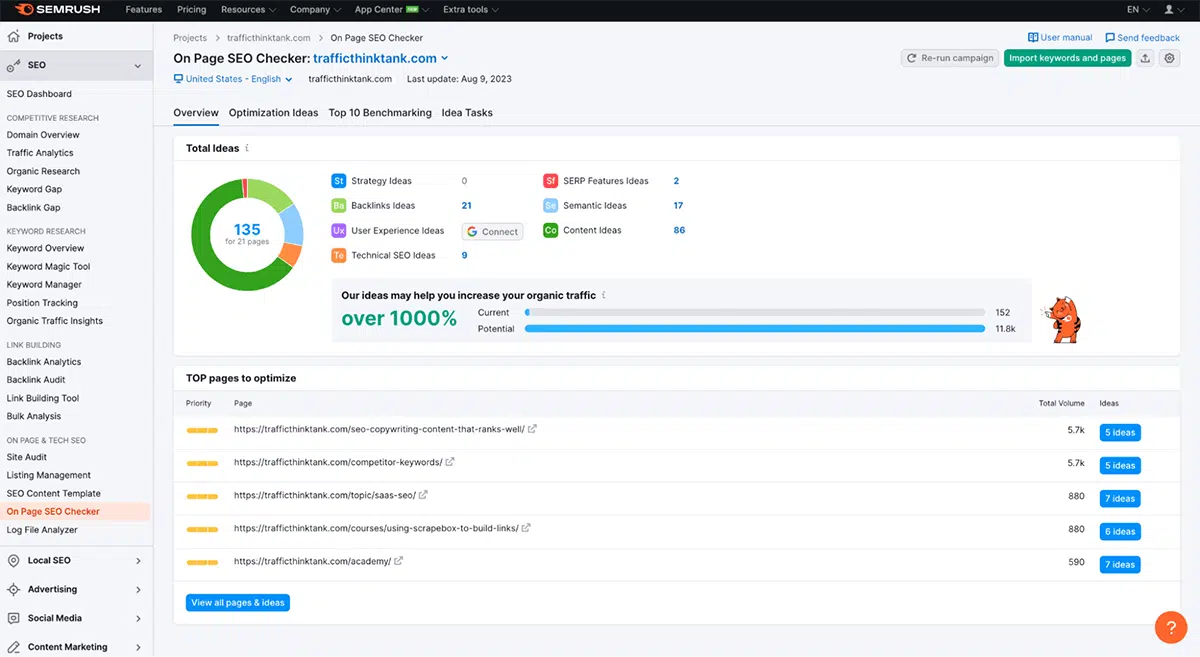
Task: Click the SERP Features Sf icon
Action: click(x=550, y=181)
